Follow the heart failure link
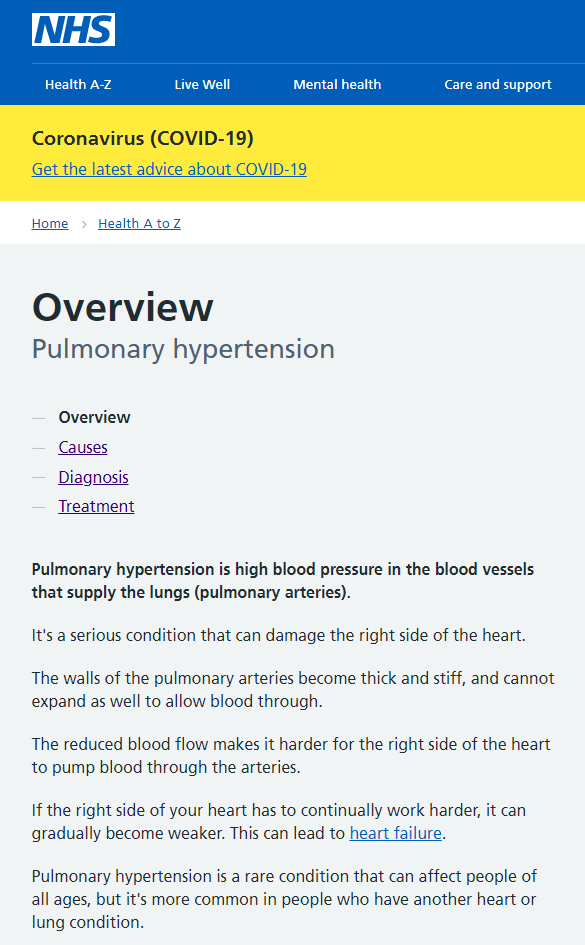 396,833
